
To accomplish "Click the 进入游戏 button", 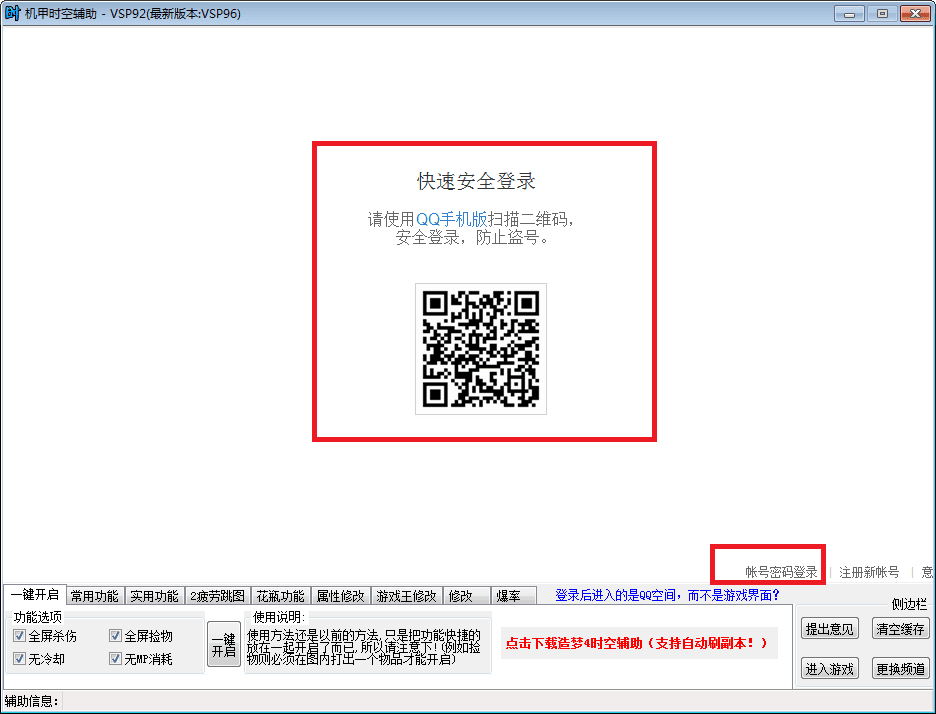I will tap(830, 669).
